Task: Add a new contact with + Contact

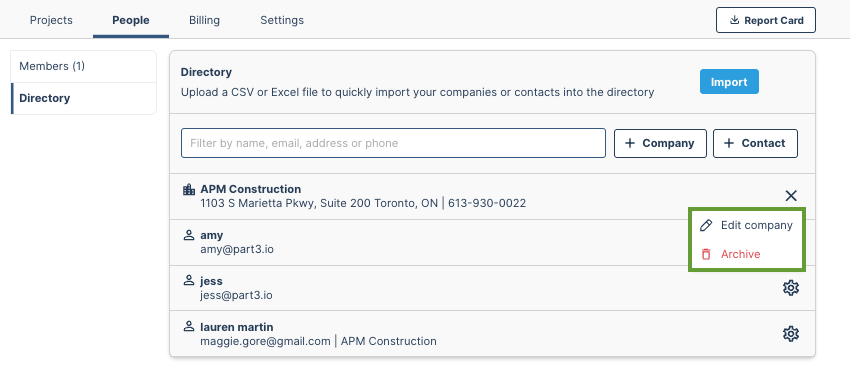Action: (x=755, y=143)
